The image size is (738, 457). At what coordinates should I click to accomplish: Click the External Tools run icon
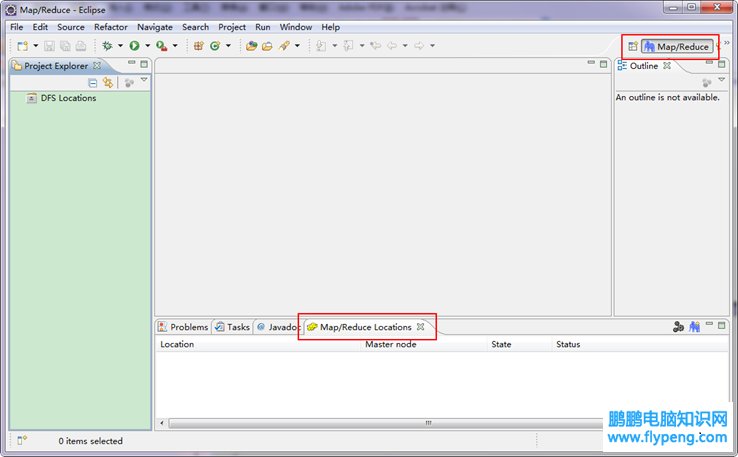point(162,46)
